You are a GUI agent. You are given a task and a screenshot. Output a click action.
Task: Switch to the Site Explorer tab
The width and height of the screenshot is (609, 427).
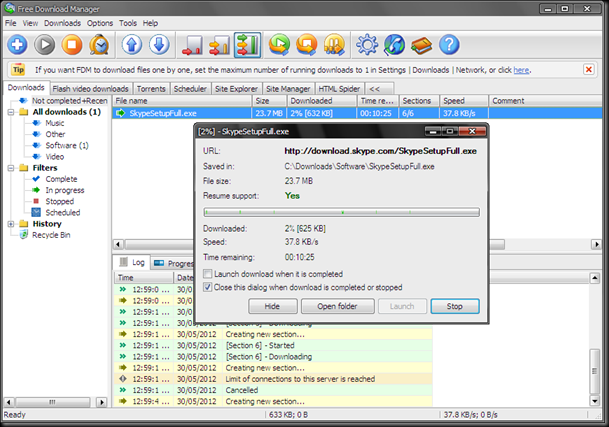pos(236,89)
